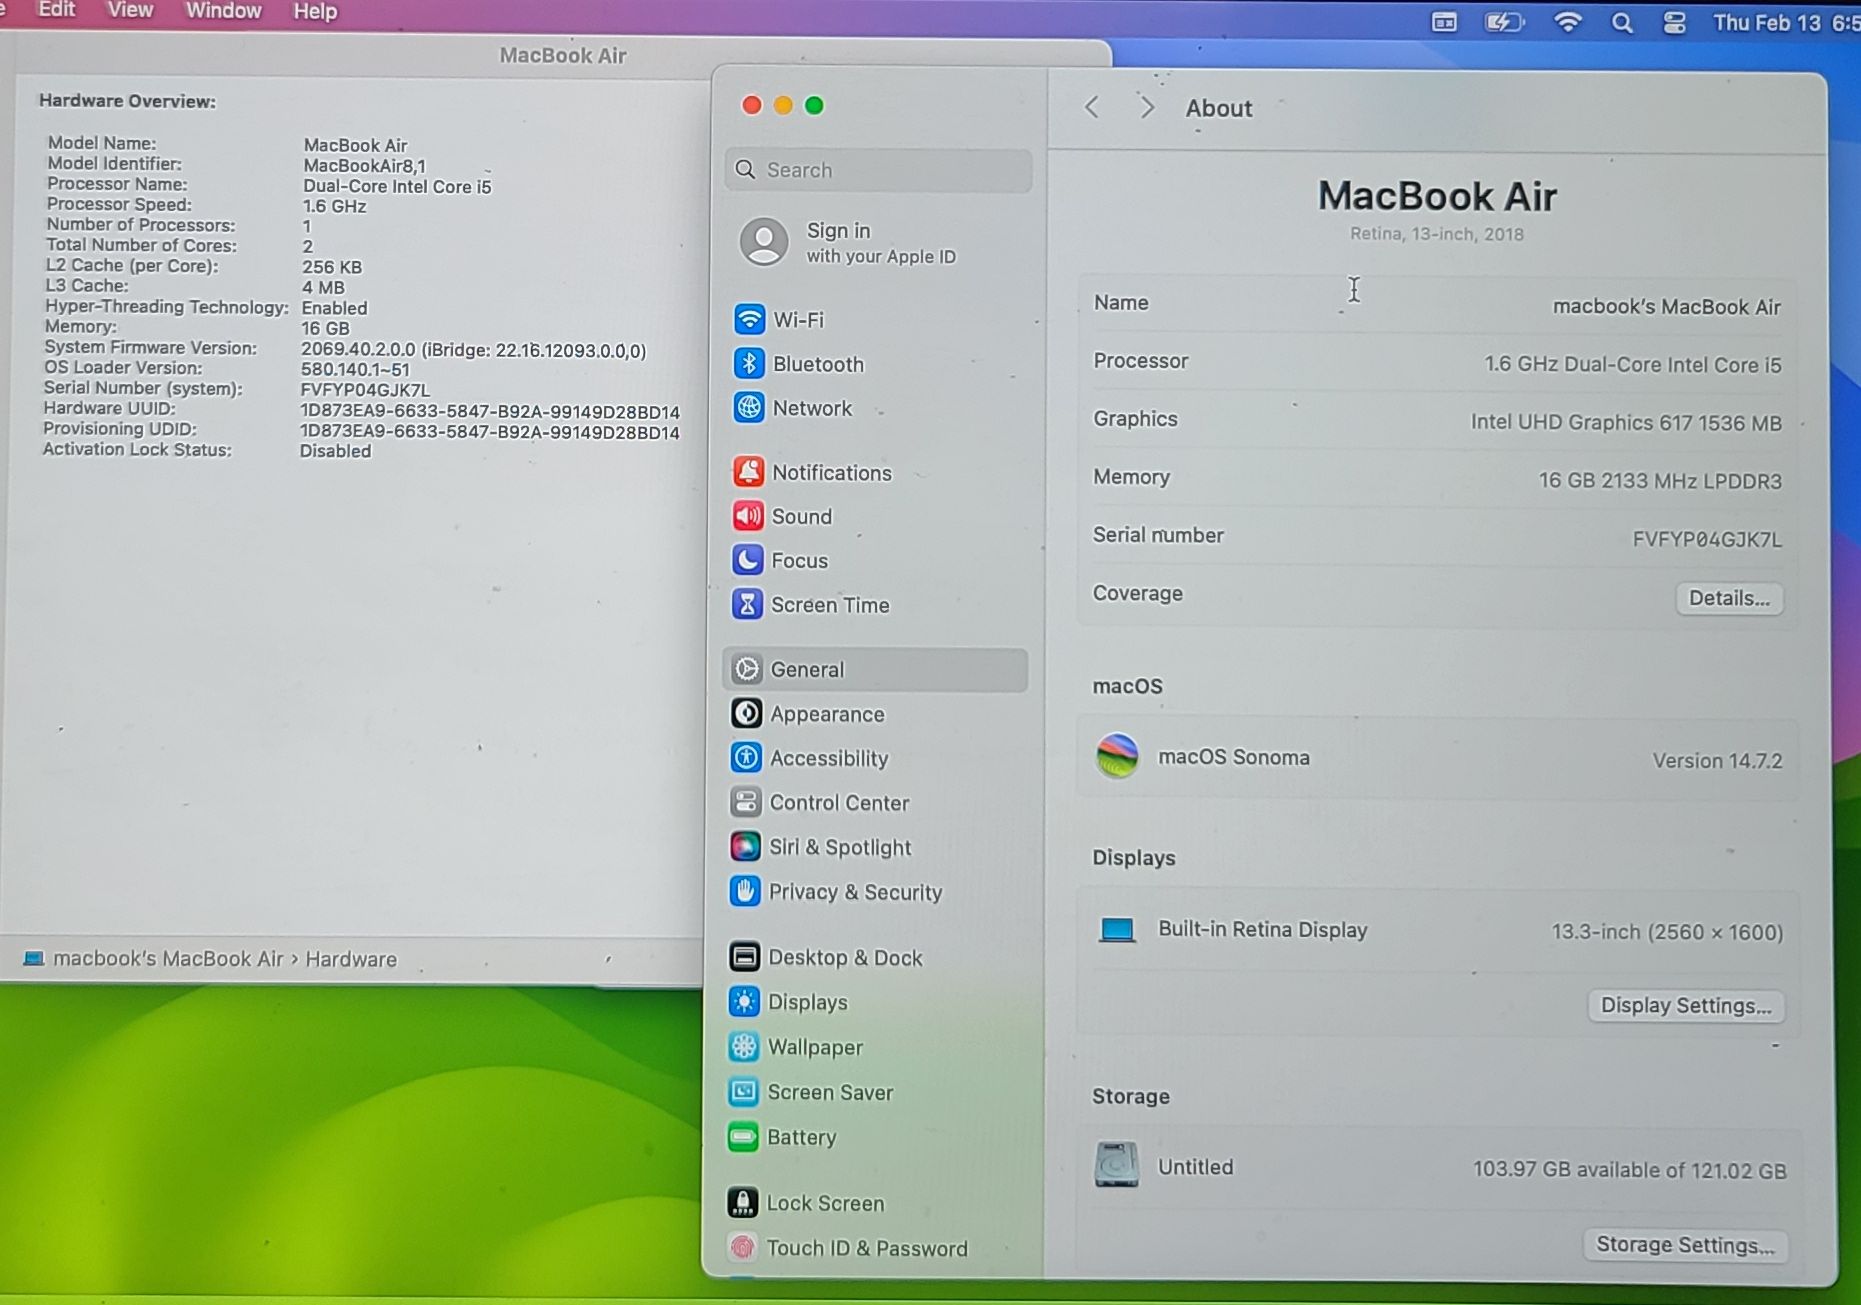Open Wi-Fi settings in sidebar
Image resolution: width=1861 pixels, height=1305 pixels.
coord(797,320)
